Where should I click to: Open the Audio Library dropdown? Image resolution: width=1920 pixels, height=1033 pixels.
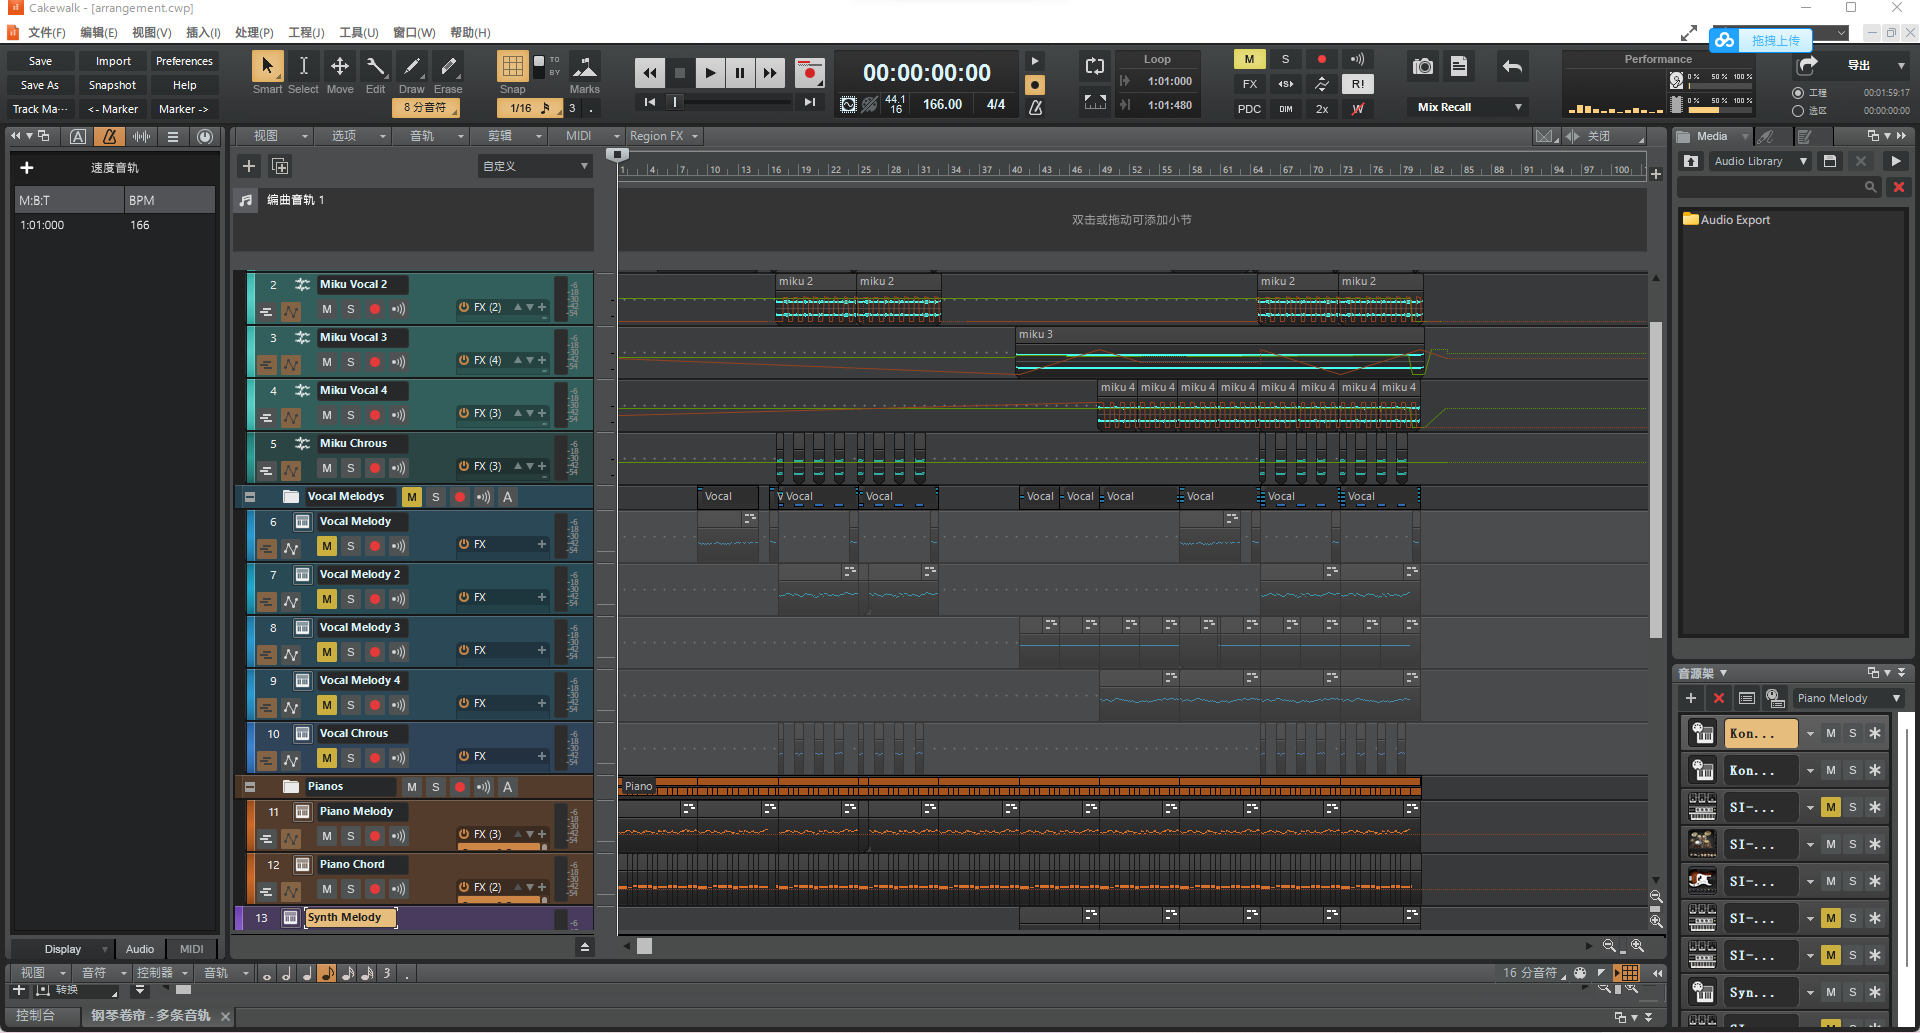(1760, 161)
